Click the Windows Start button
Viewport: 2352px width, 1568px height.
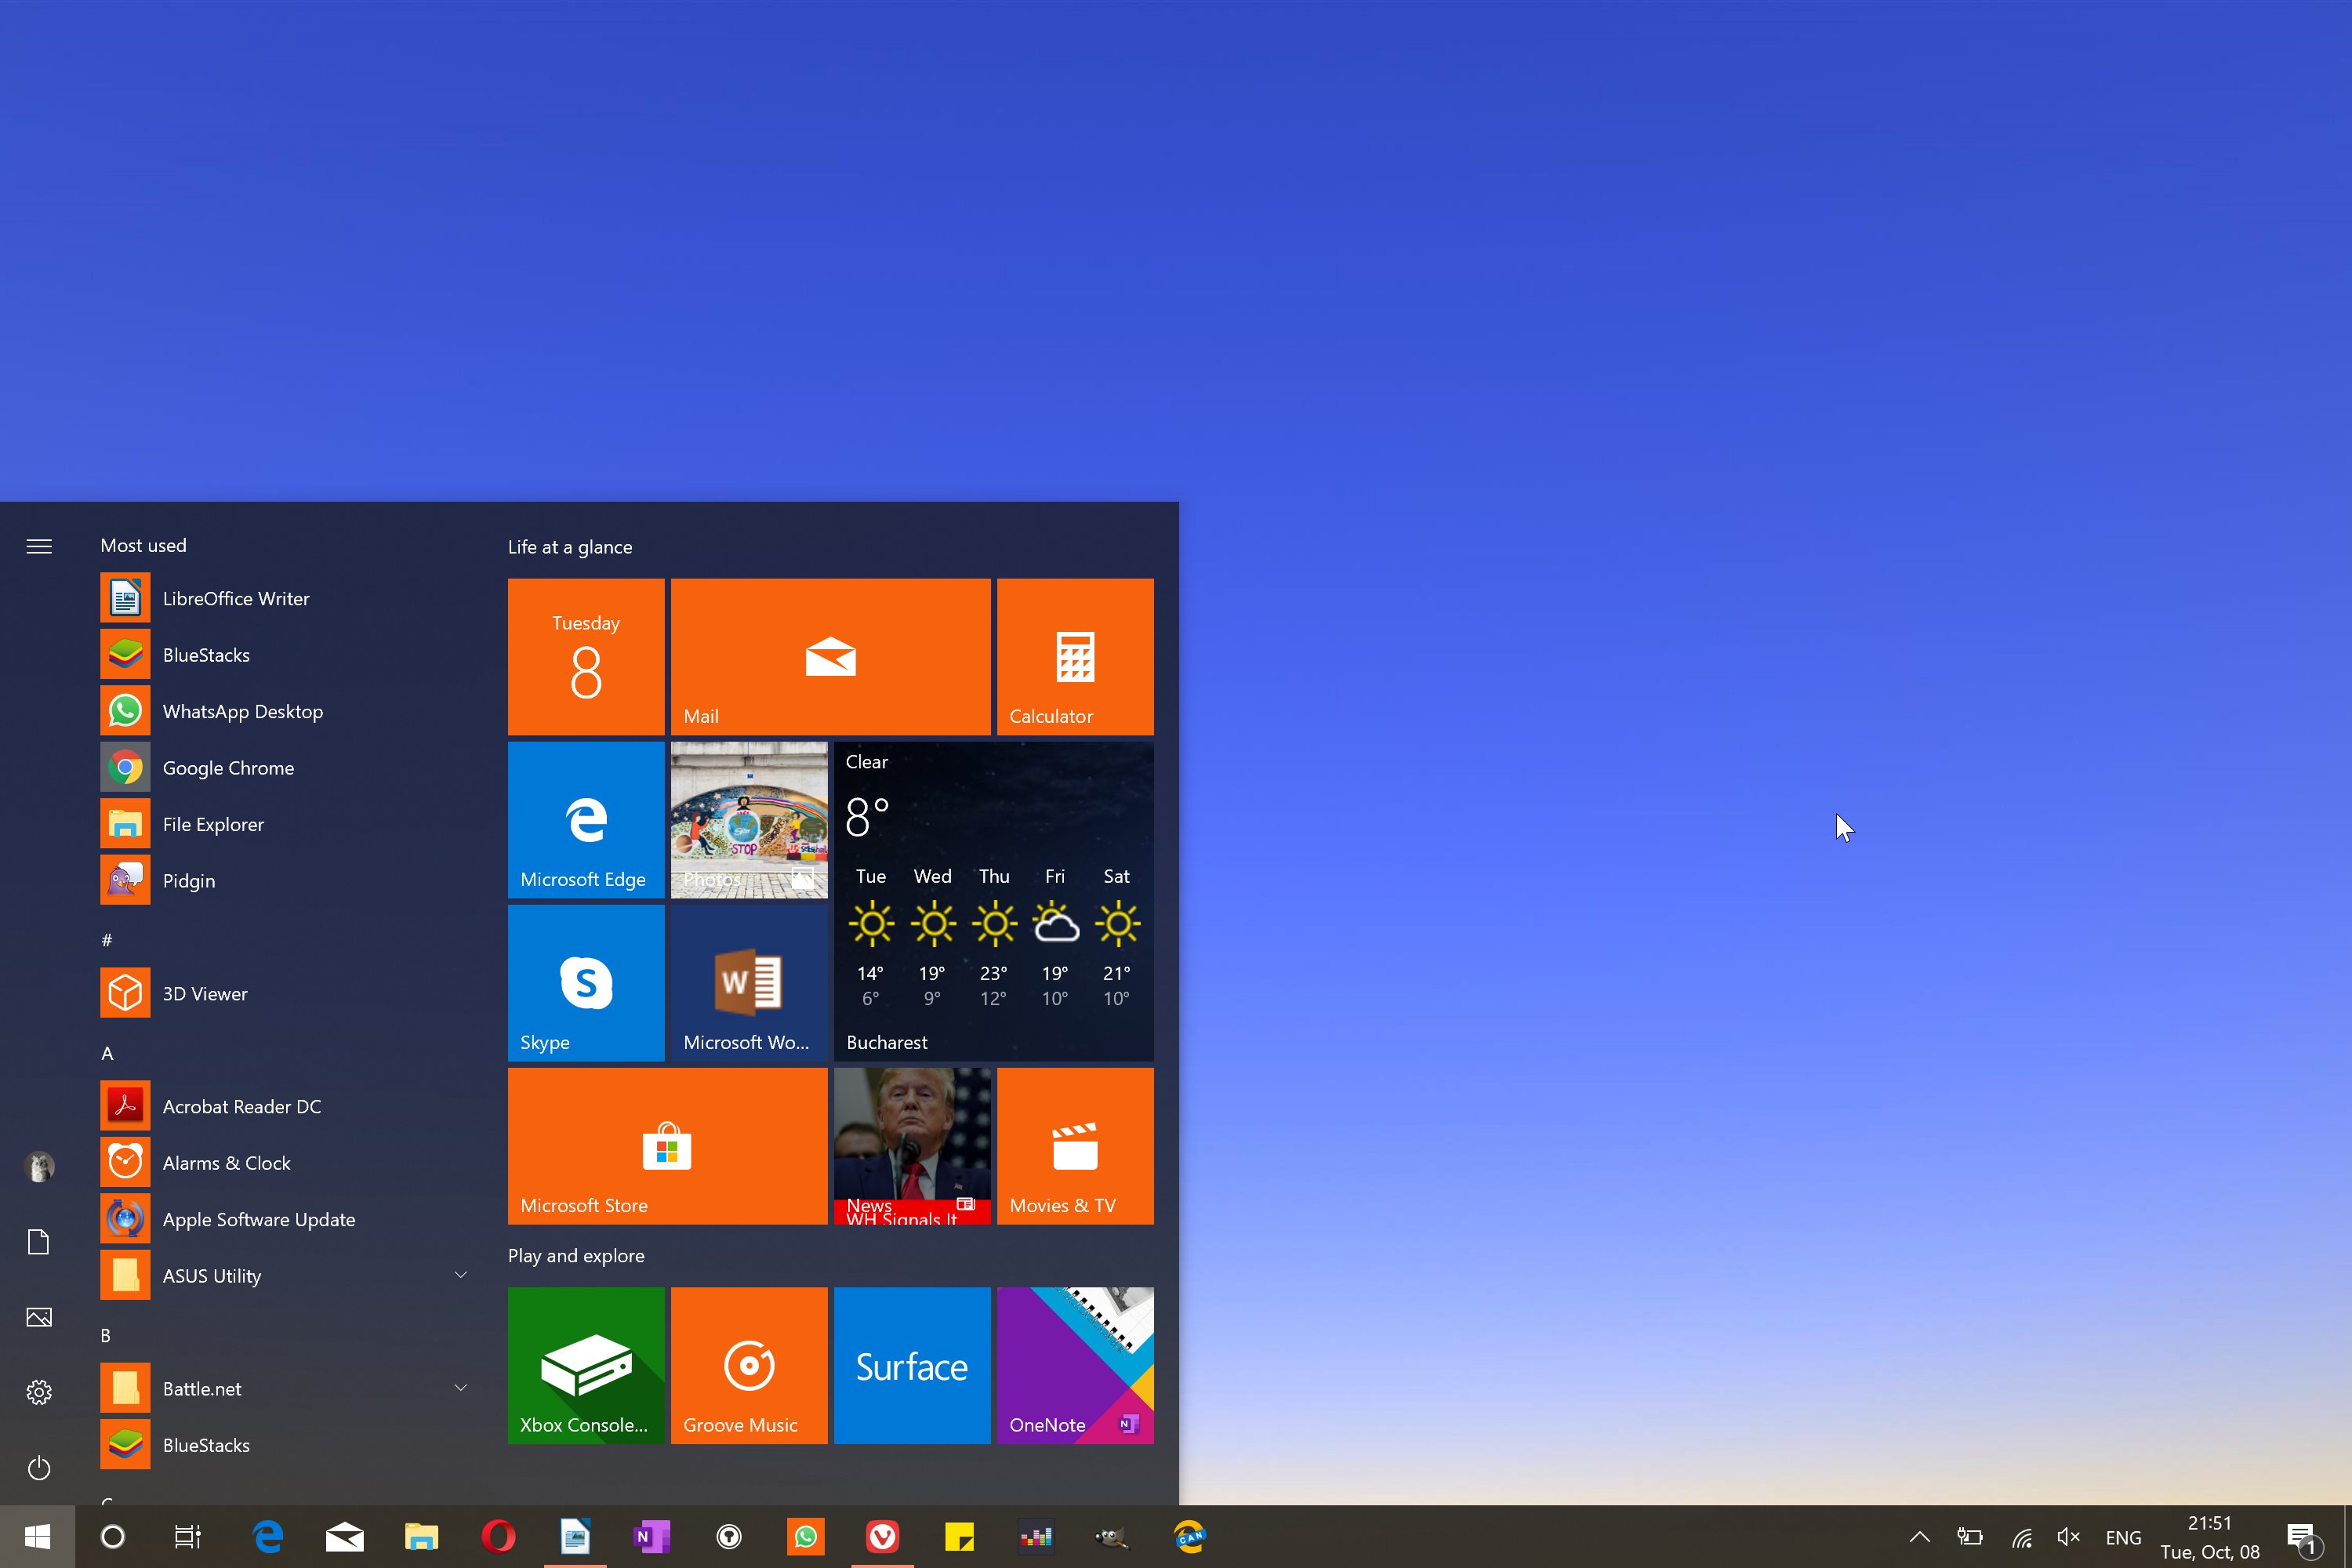37,1537
